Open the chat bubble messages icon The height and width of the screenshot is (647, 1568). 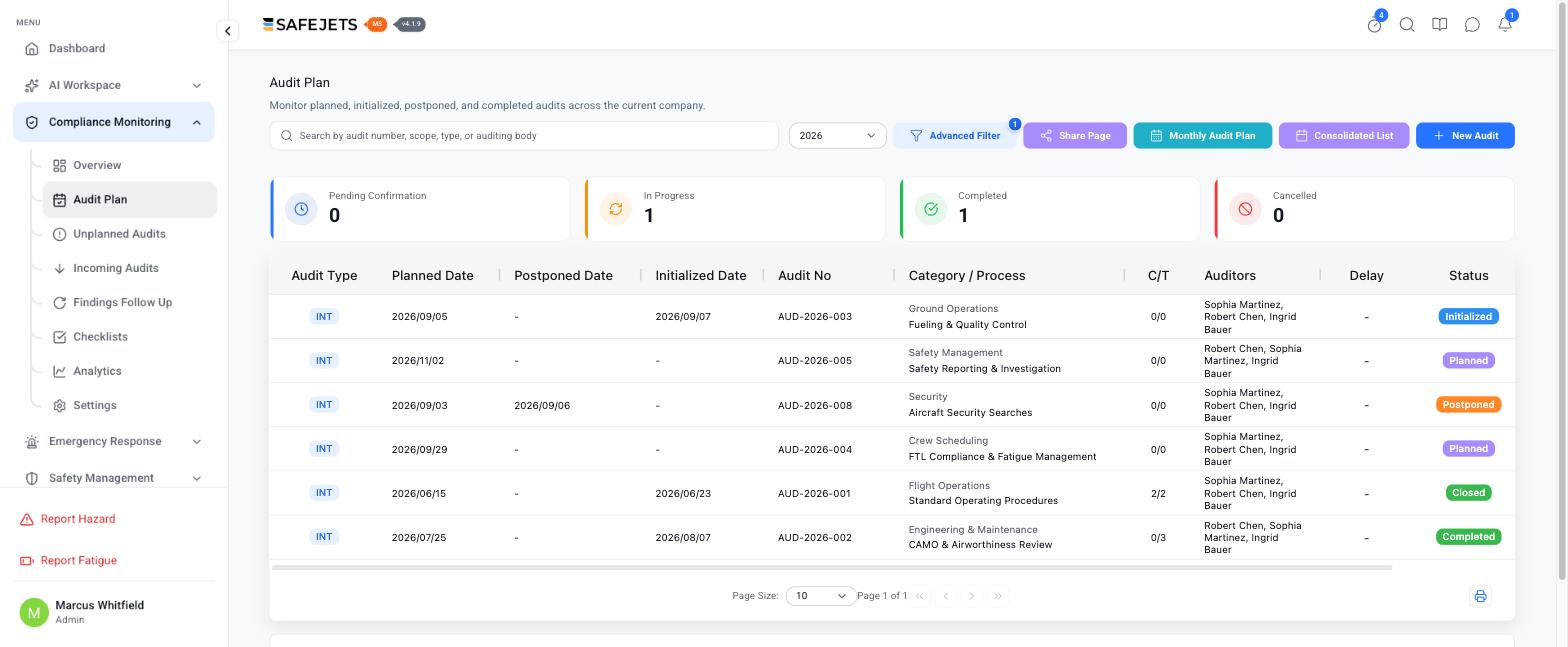coord(1472,25)
